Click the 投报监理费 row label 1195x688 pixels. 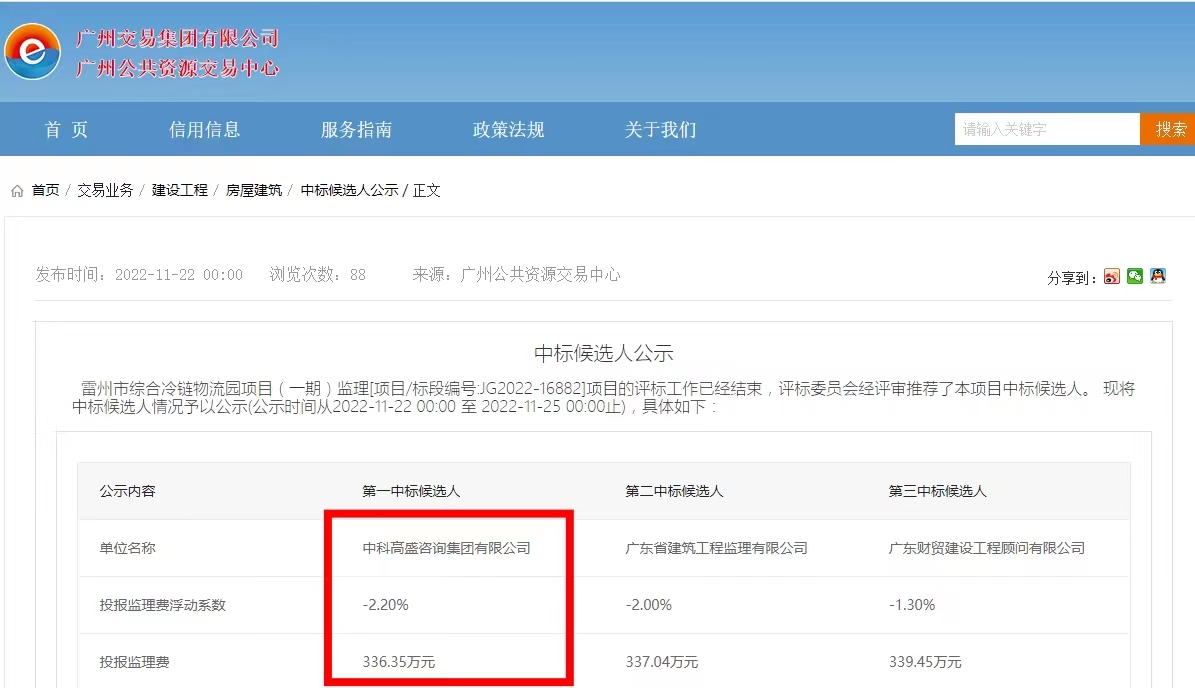pyautogui.click(x=134, y=662)
